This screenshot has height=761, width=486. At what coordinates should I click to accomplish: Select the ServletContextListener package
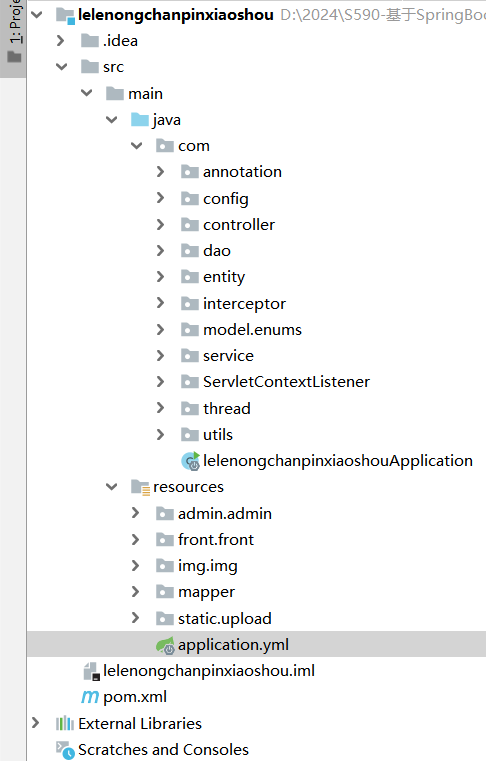(x=286, y=382)
